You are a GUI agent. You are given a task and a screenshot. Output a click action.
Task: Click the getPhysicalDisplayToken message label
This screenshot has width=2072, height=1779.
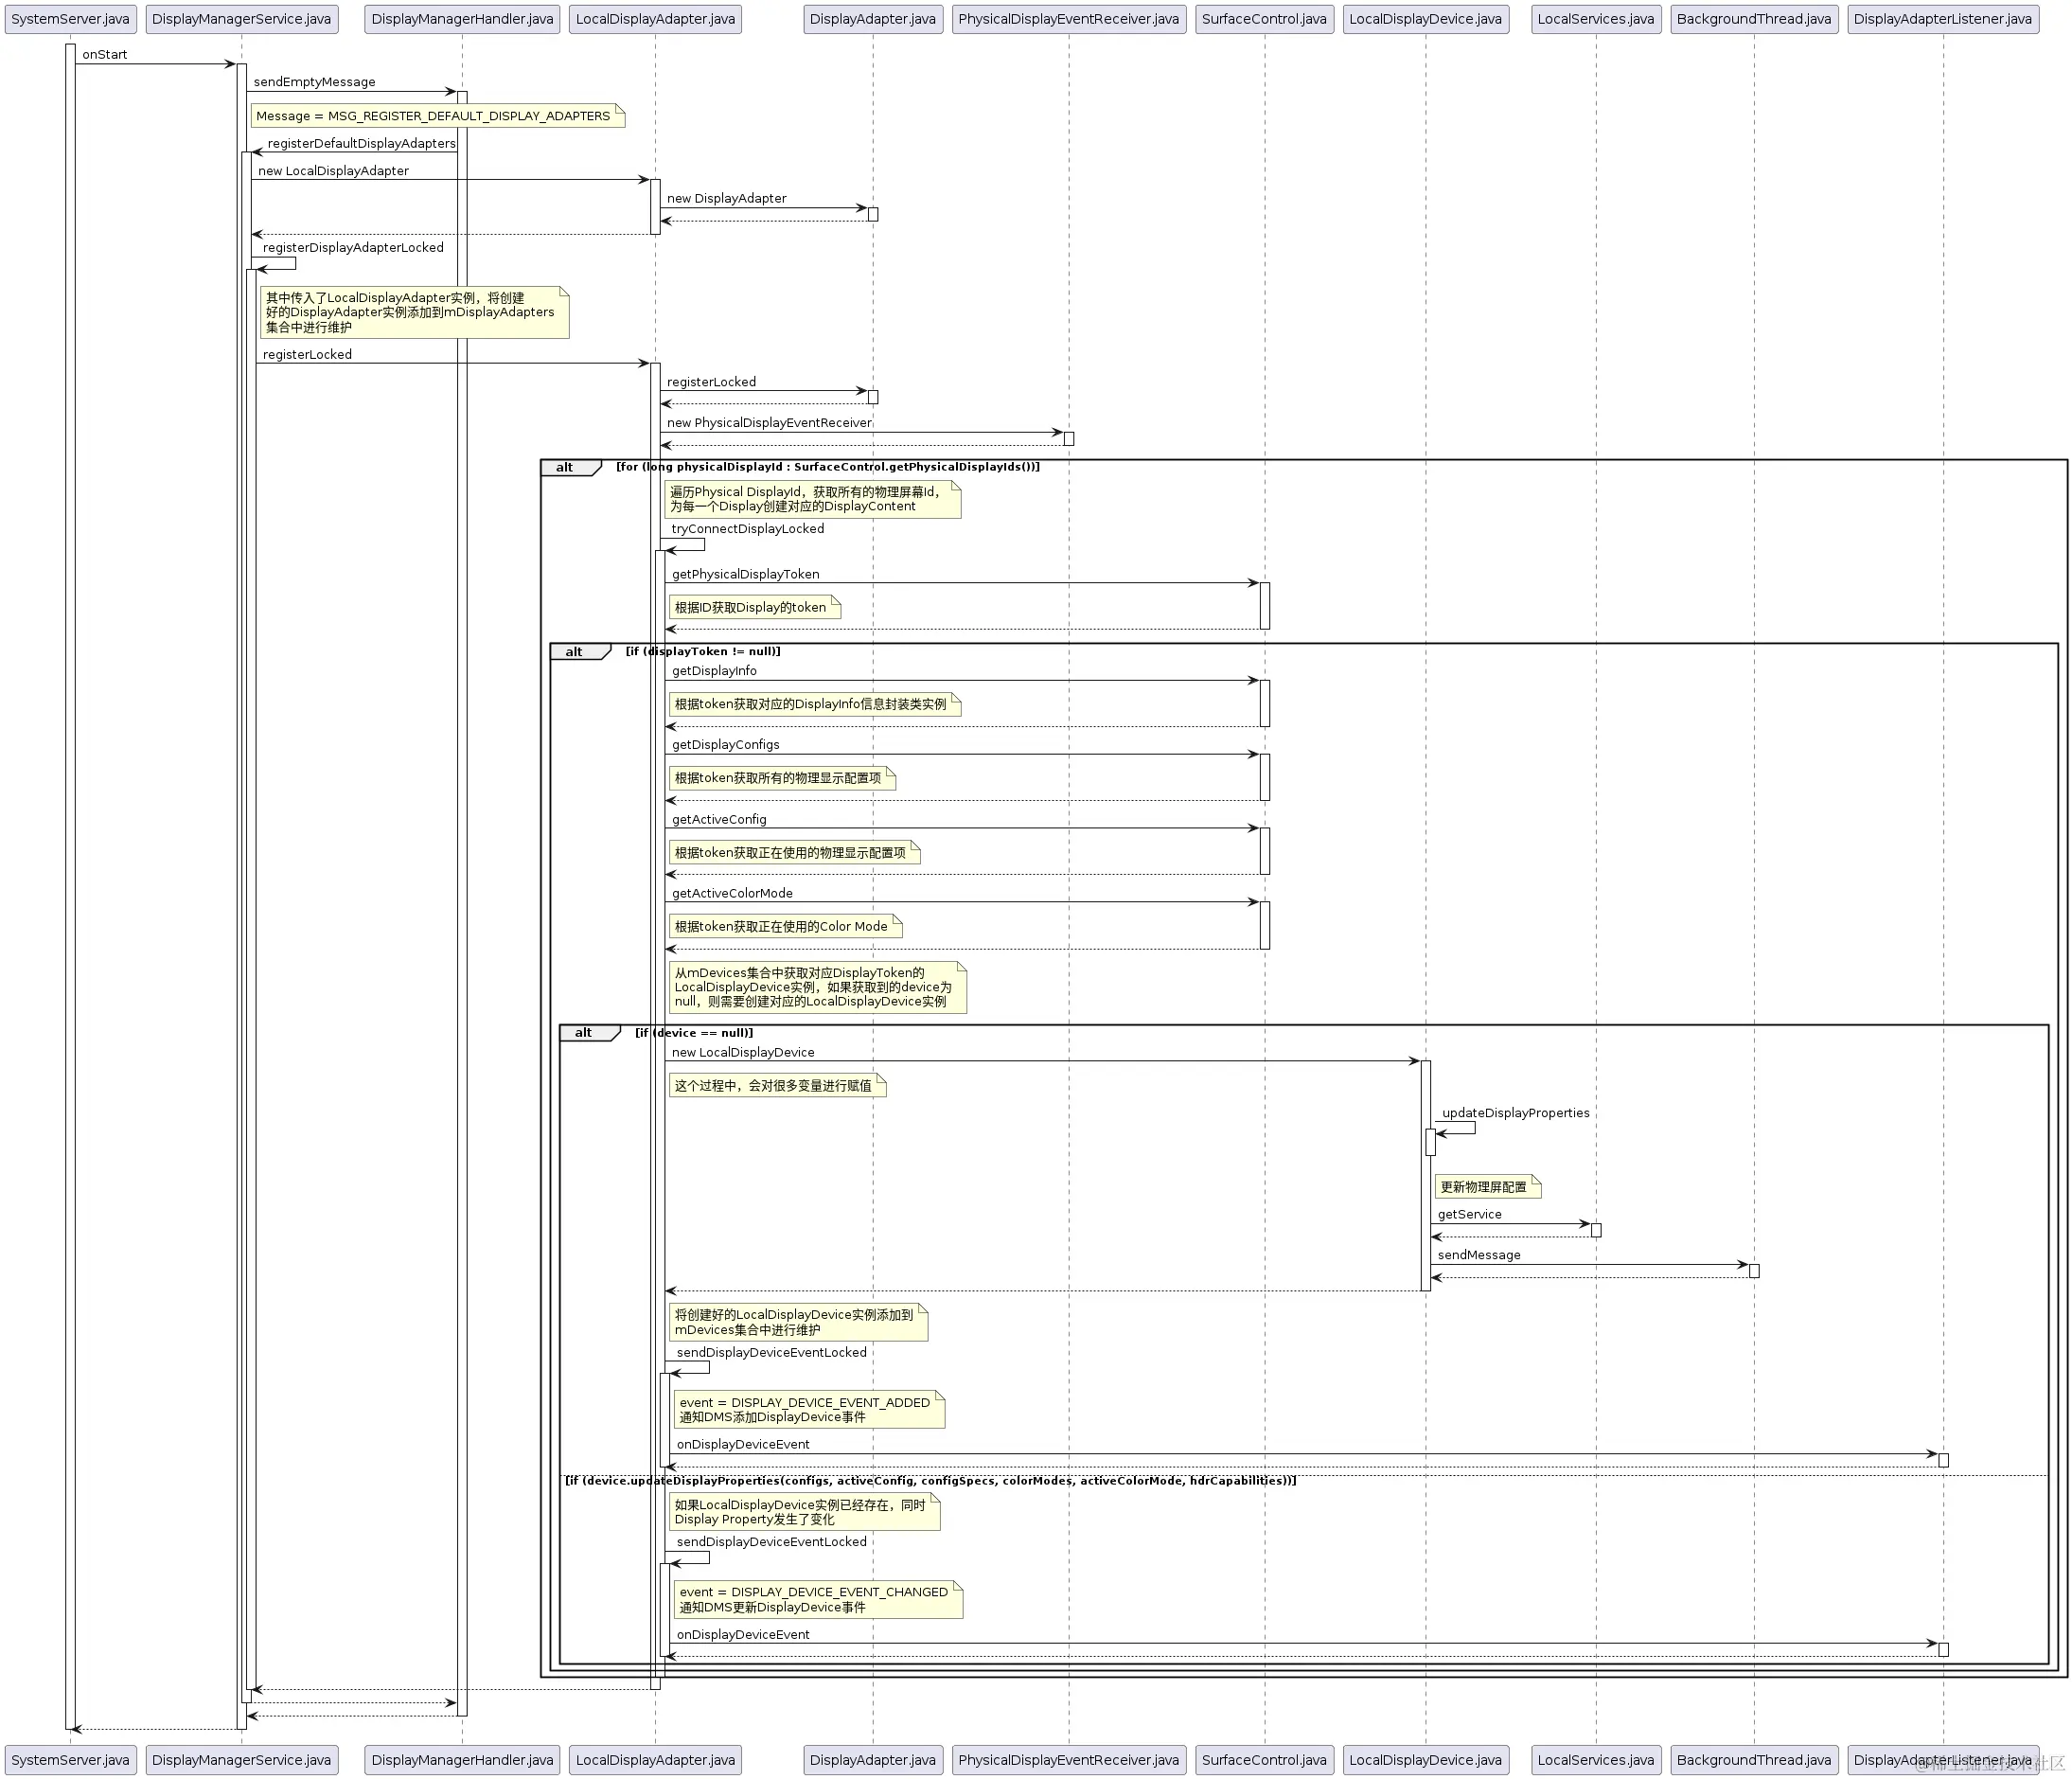[x=745, y=575]
